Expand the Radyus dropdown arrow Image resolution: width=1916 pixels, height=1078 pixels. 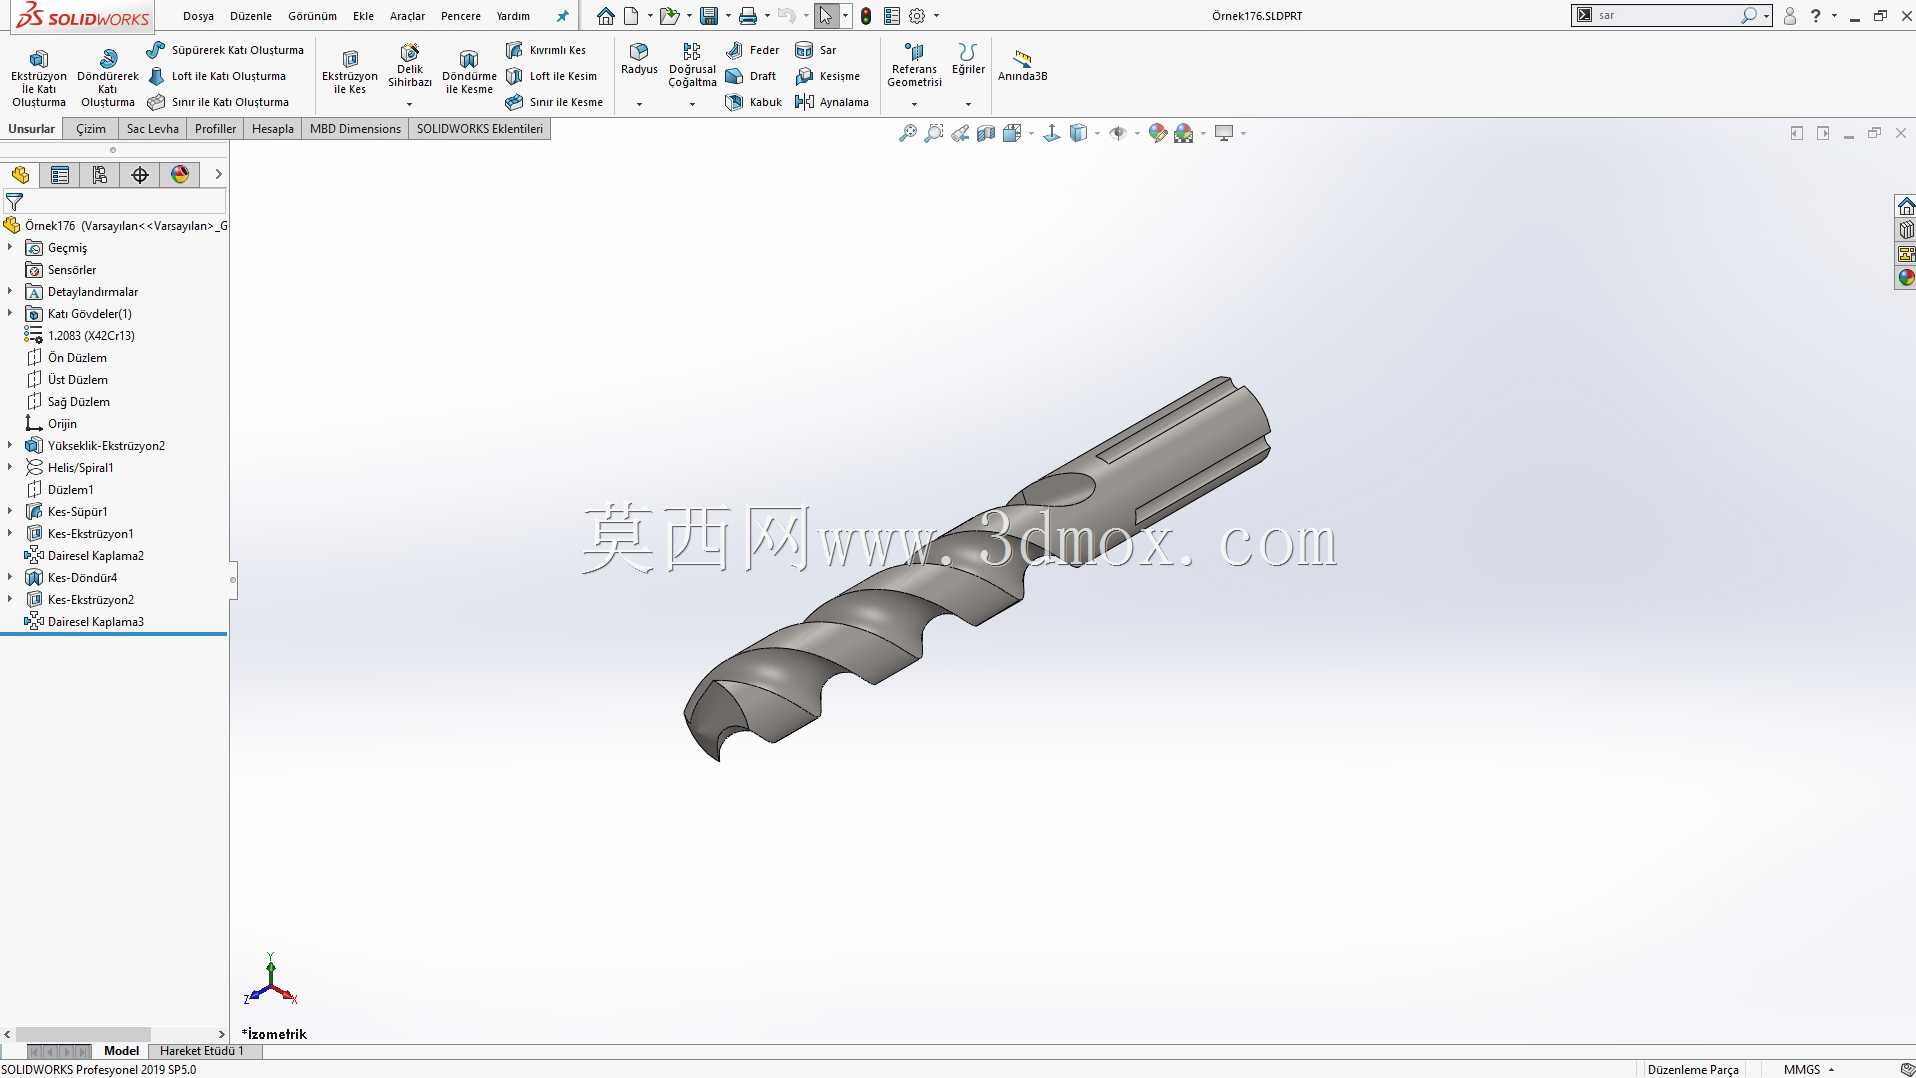pyautogui.click(x=639, y=104)
